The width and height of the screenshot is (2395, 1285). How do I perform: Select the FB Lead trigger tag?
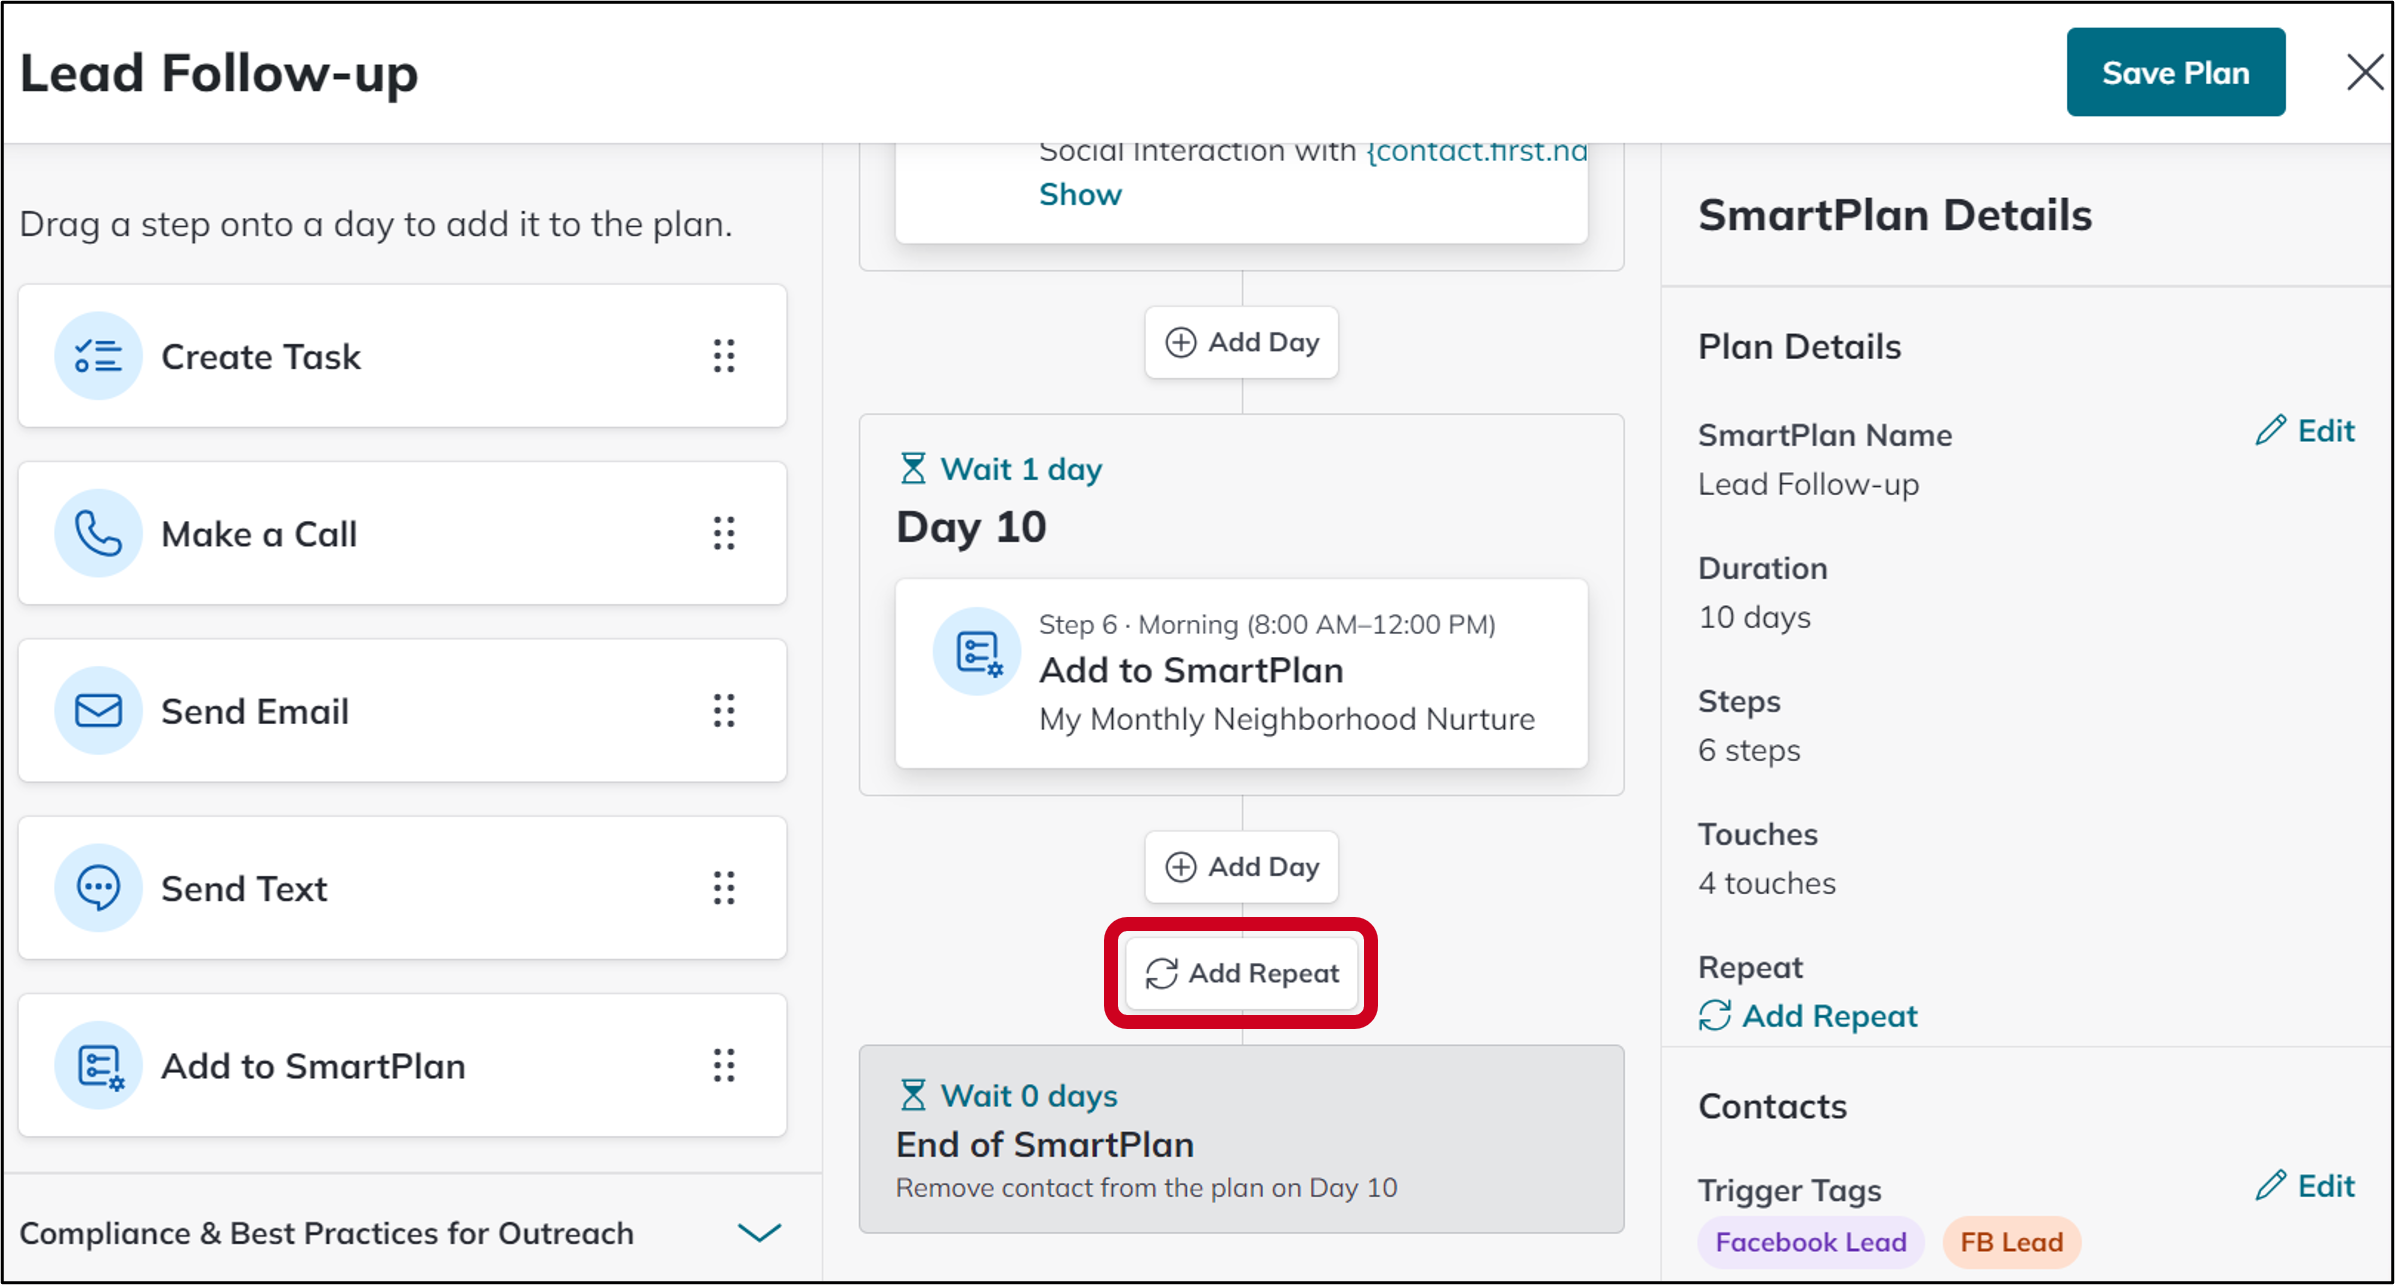click(x=2011, y=1242)
